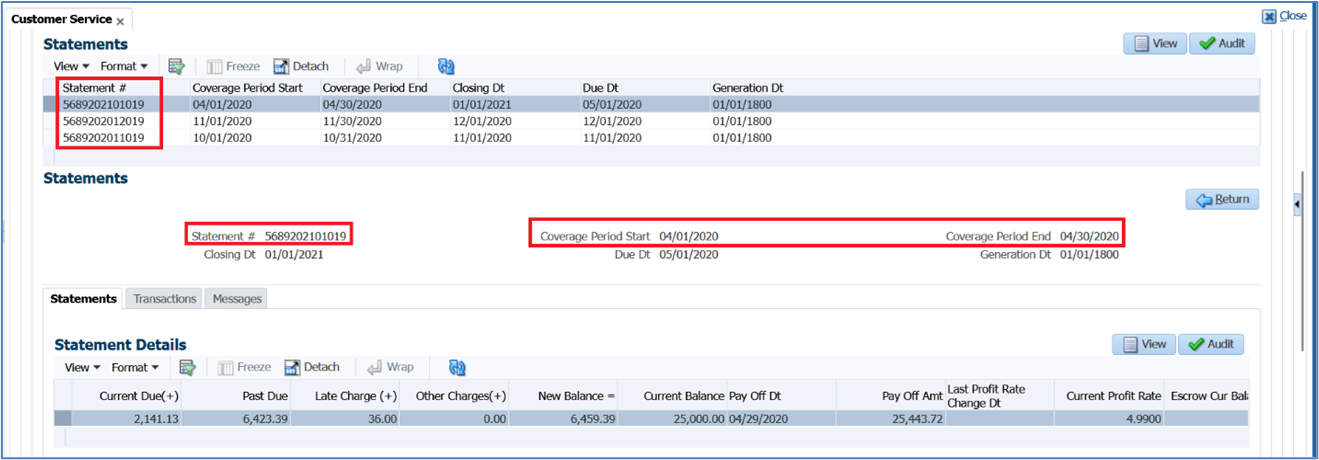Screen dimensions: 1319x460
Task: Click Freeze in Statement Details toolbar
Action: (x=244, y=367)
